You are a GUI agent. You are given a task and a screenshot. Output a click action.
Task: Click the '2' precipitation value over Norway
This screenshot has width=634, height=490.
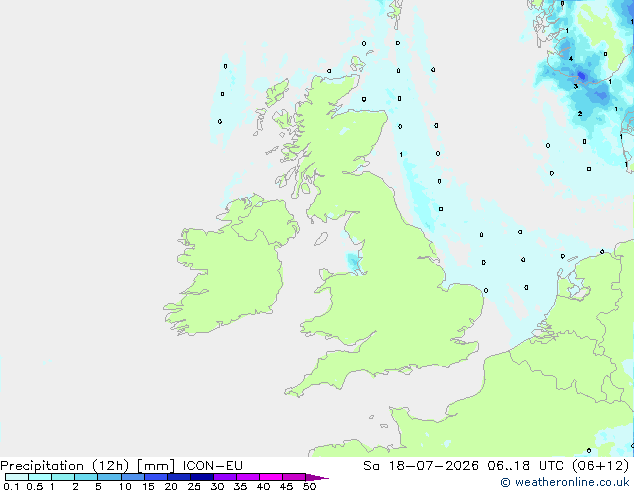pyautogui.click(x=580, y=114)
